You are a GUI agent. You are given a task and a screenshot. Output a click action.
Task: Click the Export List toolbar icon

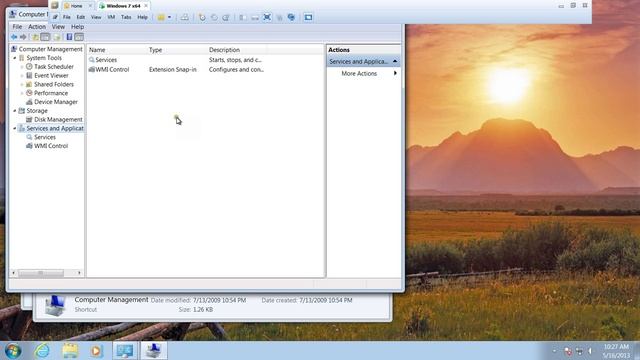[x=57, y=37]
